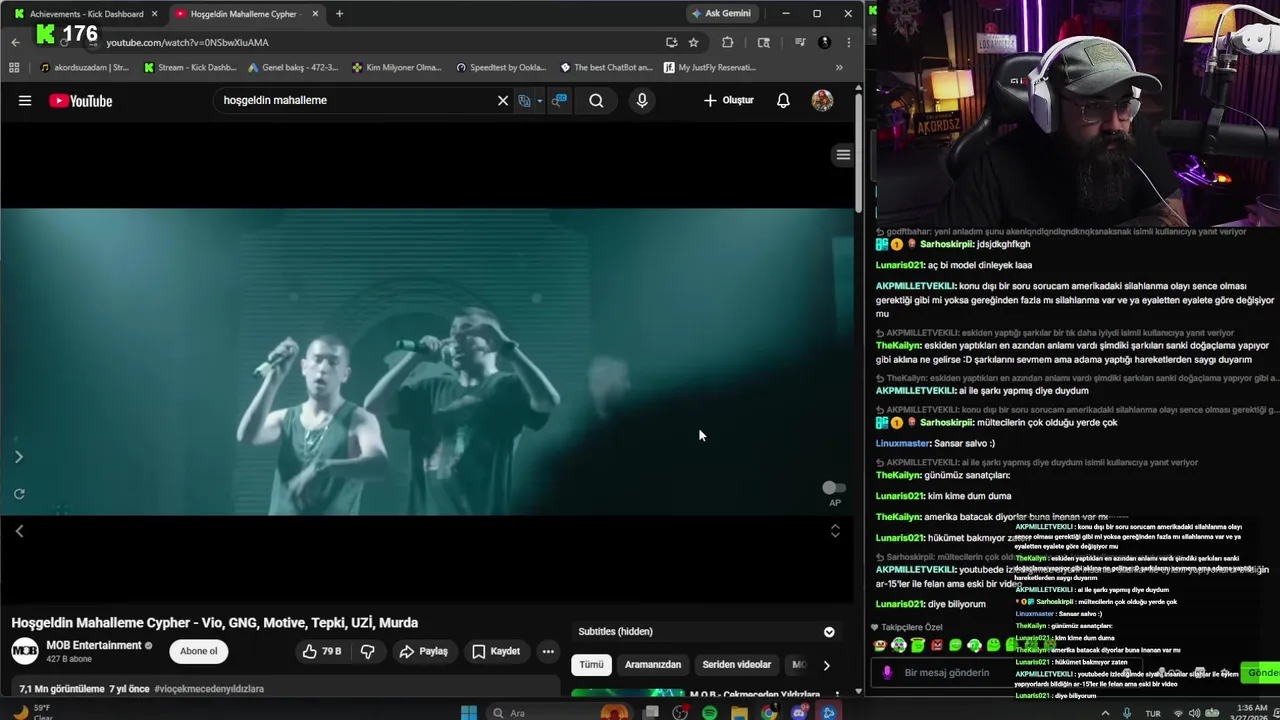Open the Genel bakış bookmark
Viewport: 1280px width, 720px height.
click(293, 68)
